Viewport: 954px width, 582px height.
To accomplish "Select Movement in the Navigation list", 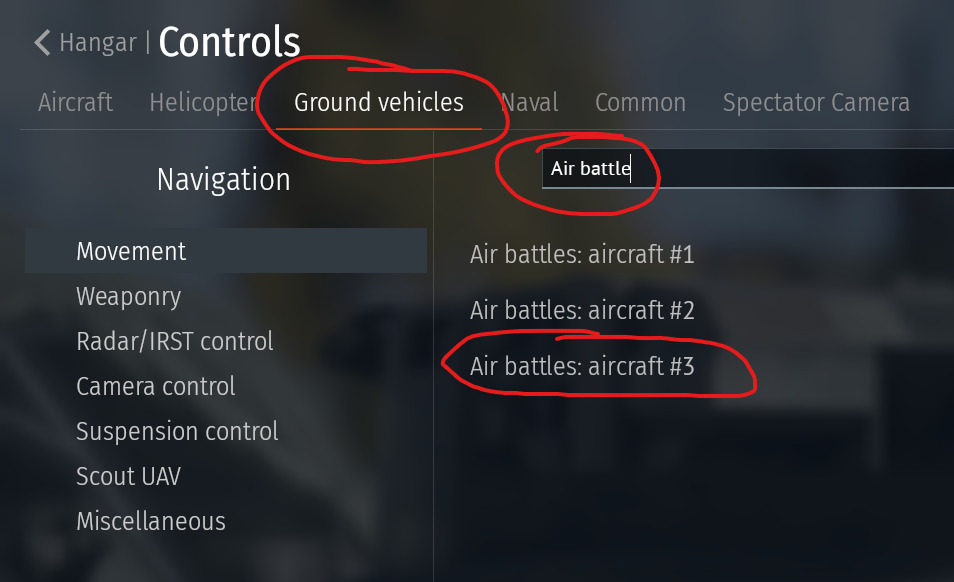I will tap(131, 251).
